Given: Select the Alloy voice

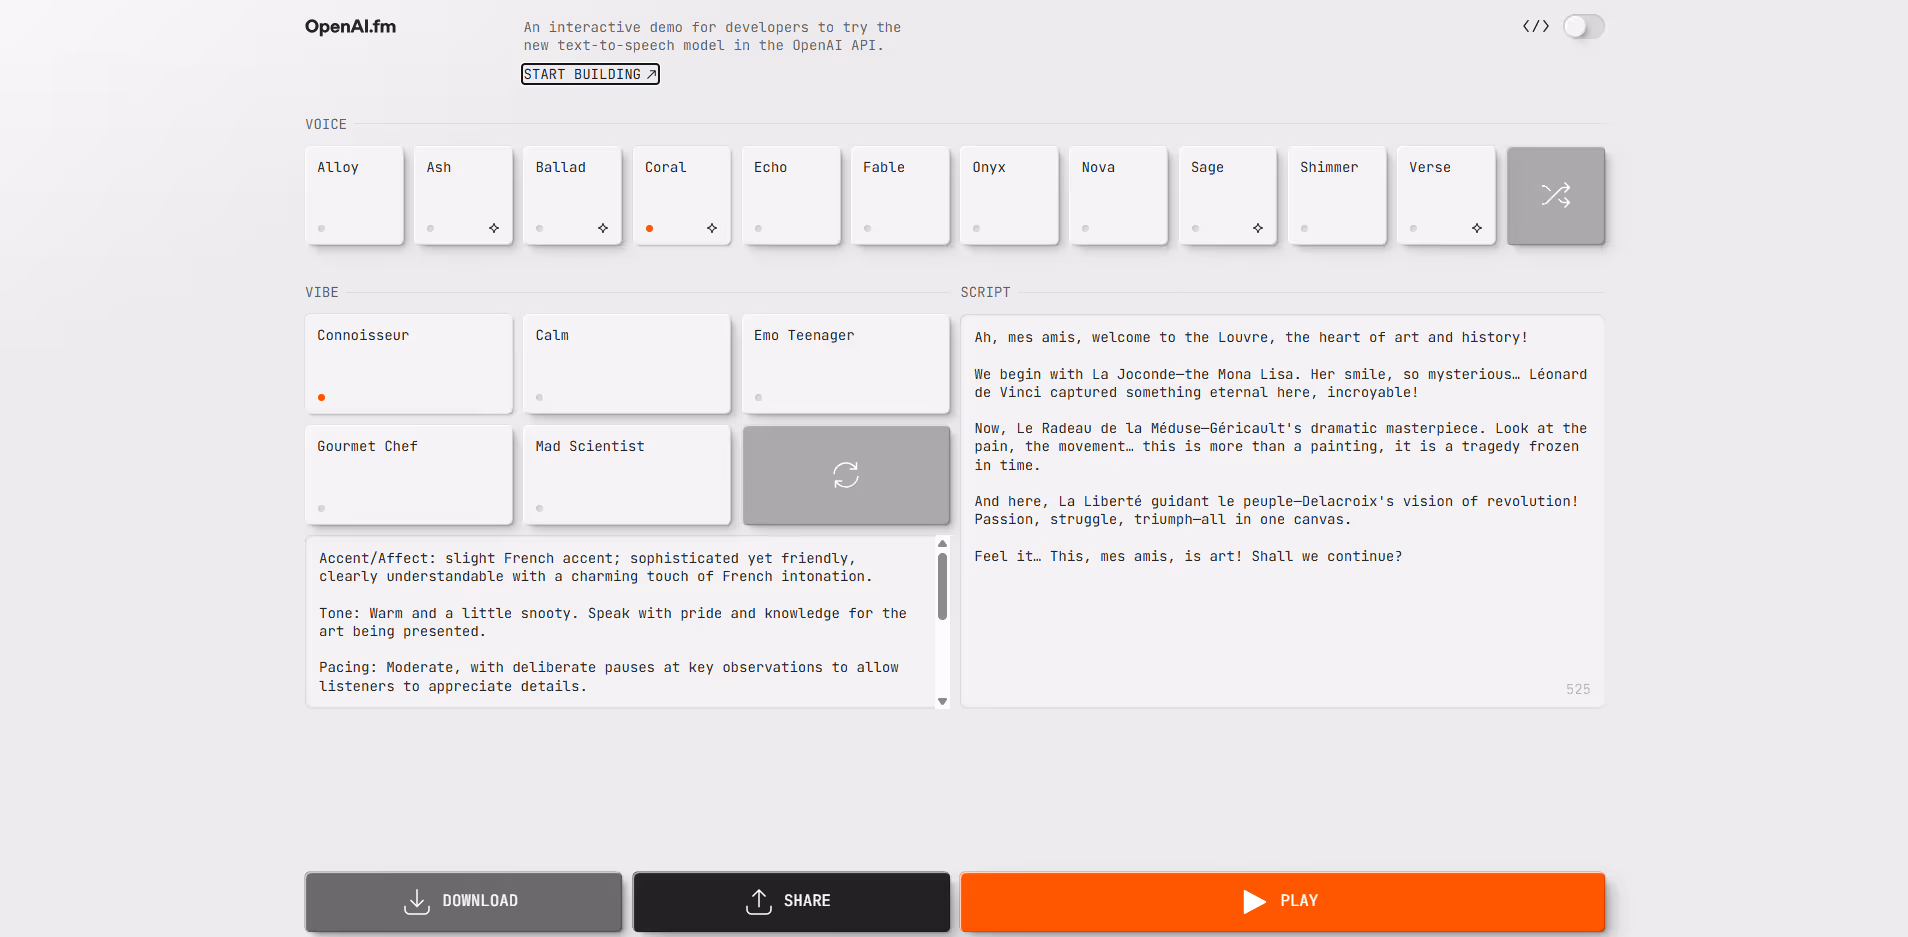Looking at the screenshot, I should tap(354, 196).
